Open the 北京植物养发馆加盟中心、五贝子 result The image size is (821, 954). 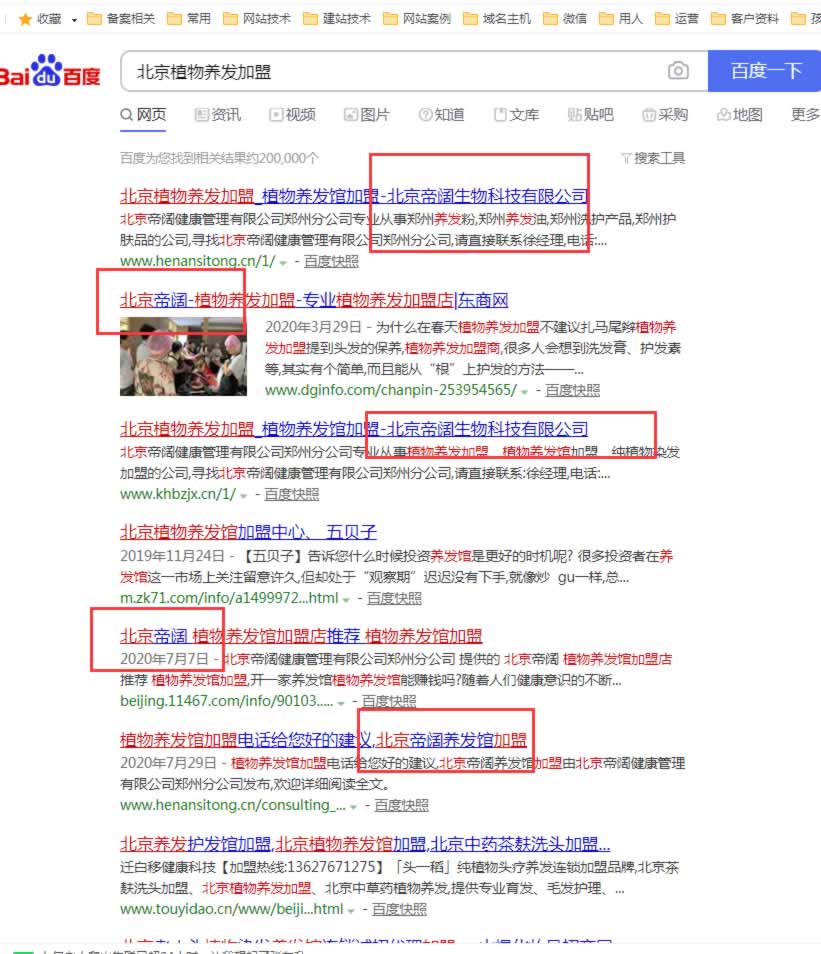point(256,532)
